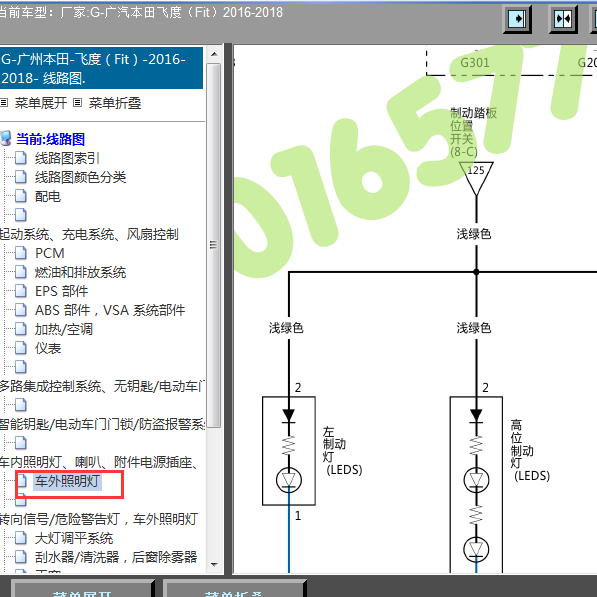Open 线路图颜色分类 in the tree
The image size is (597, 597).
(80, 177)
